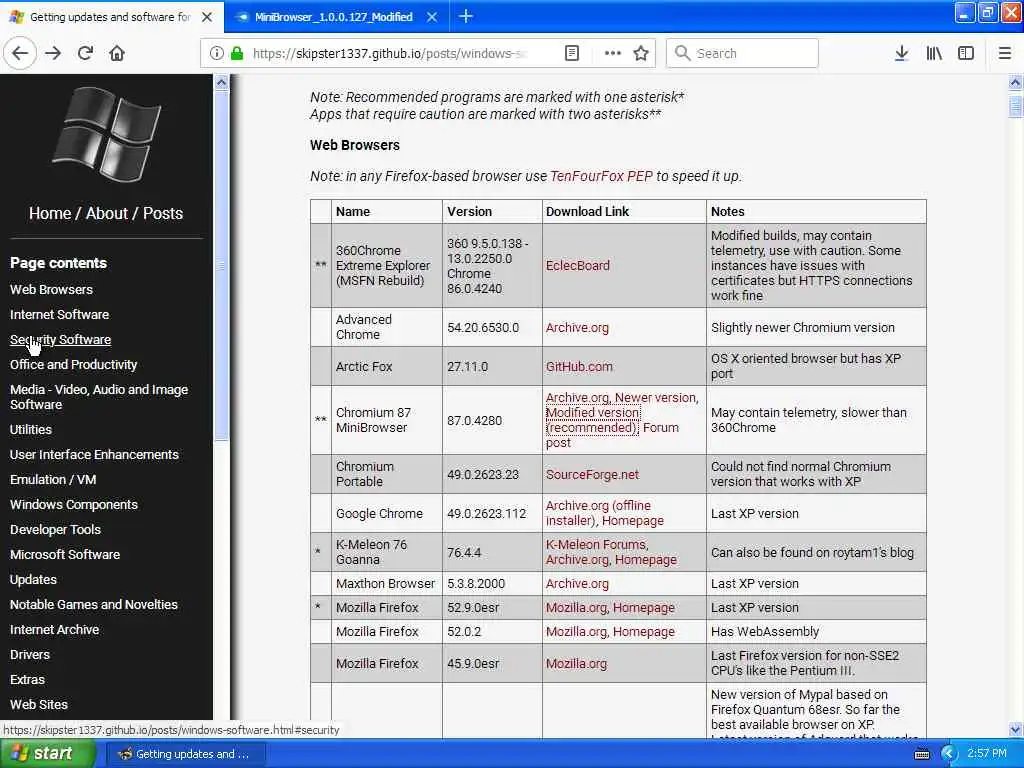1024x768 pixels.
Task: Jump to Notable Games and Novelties
Action: [x=93, y=605]
